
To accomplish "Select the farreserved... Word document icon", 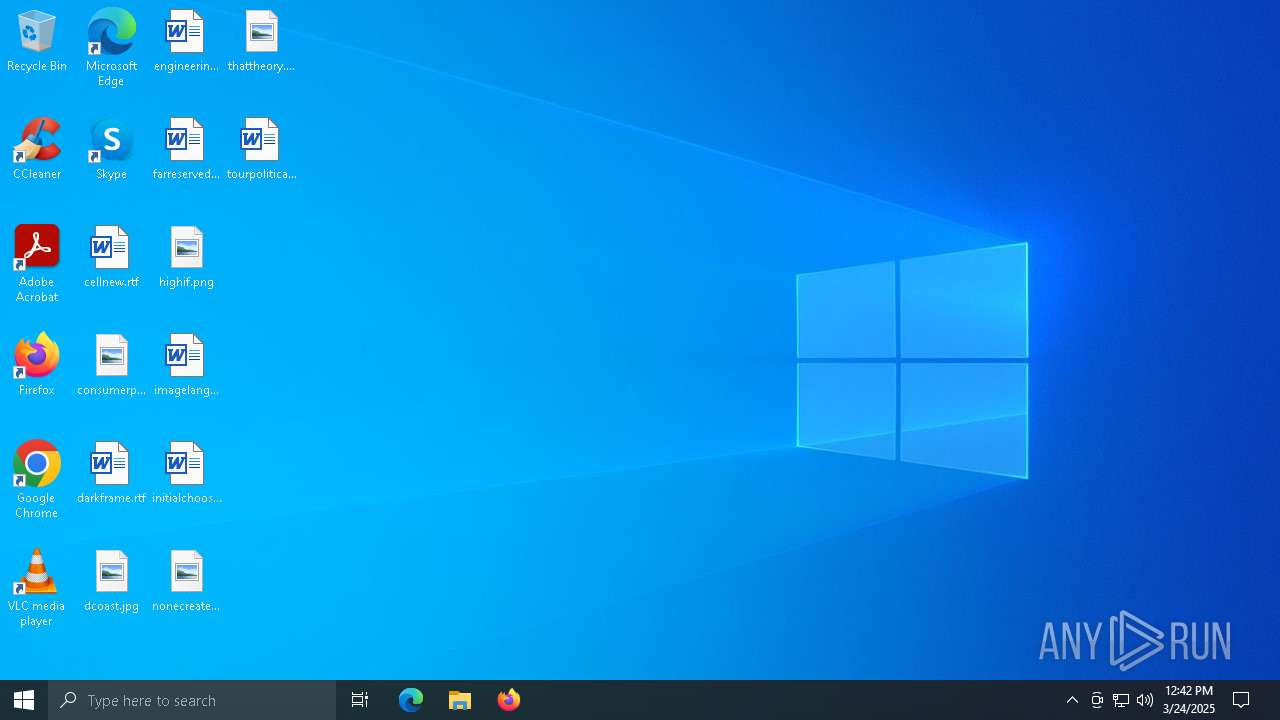I will point(186,150).
